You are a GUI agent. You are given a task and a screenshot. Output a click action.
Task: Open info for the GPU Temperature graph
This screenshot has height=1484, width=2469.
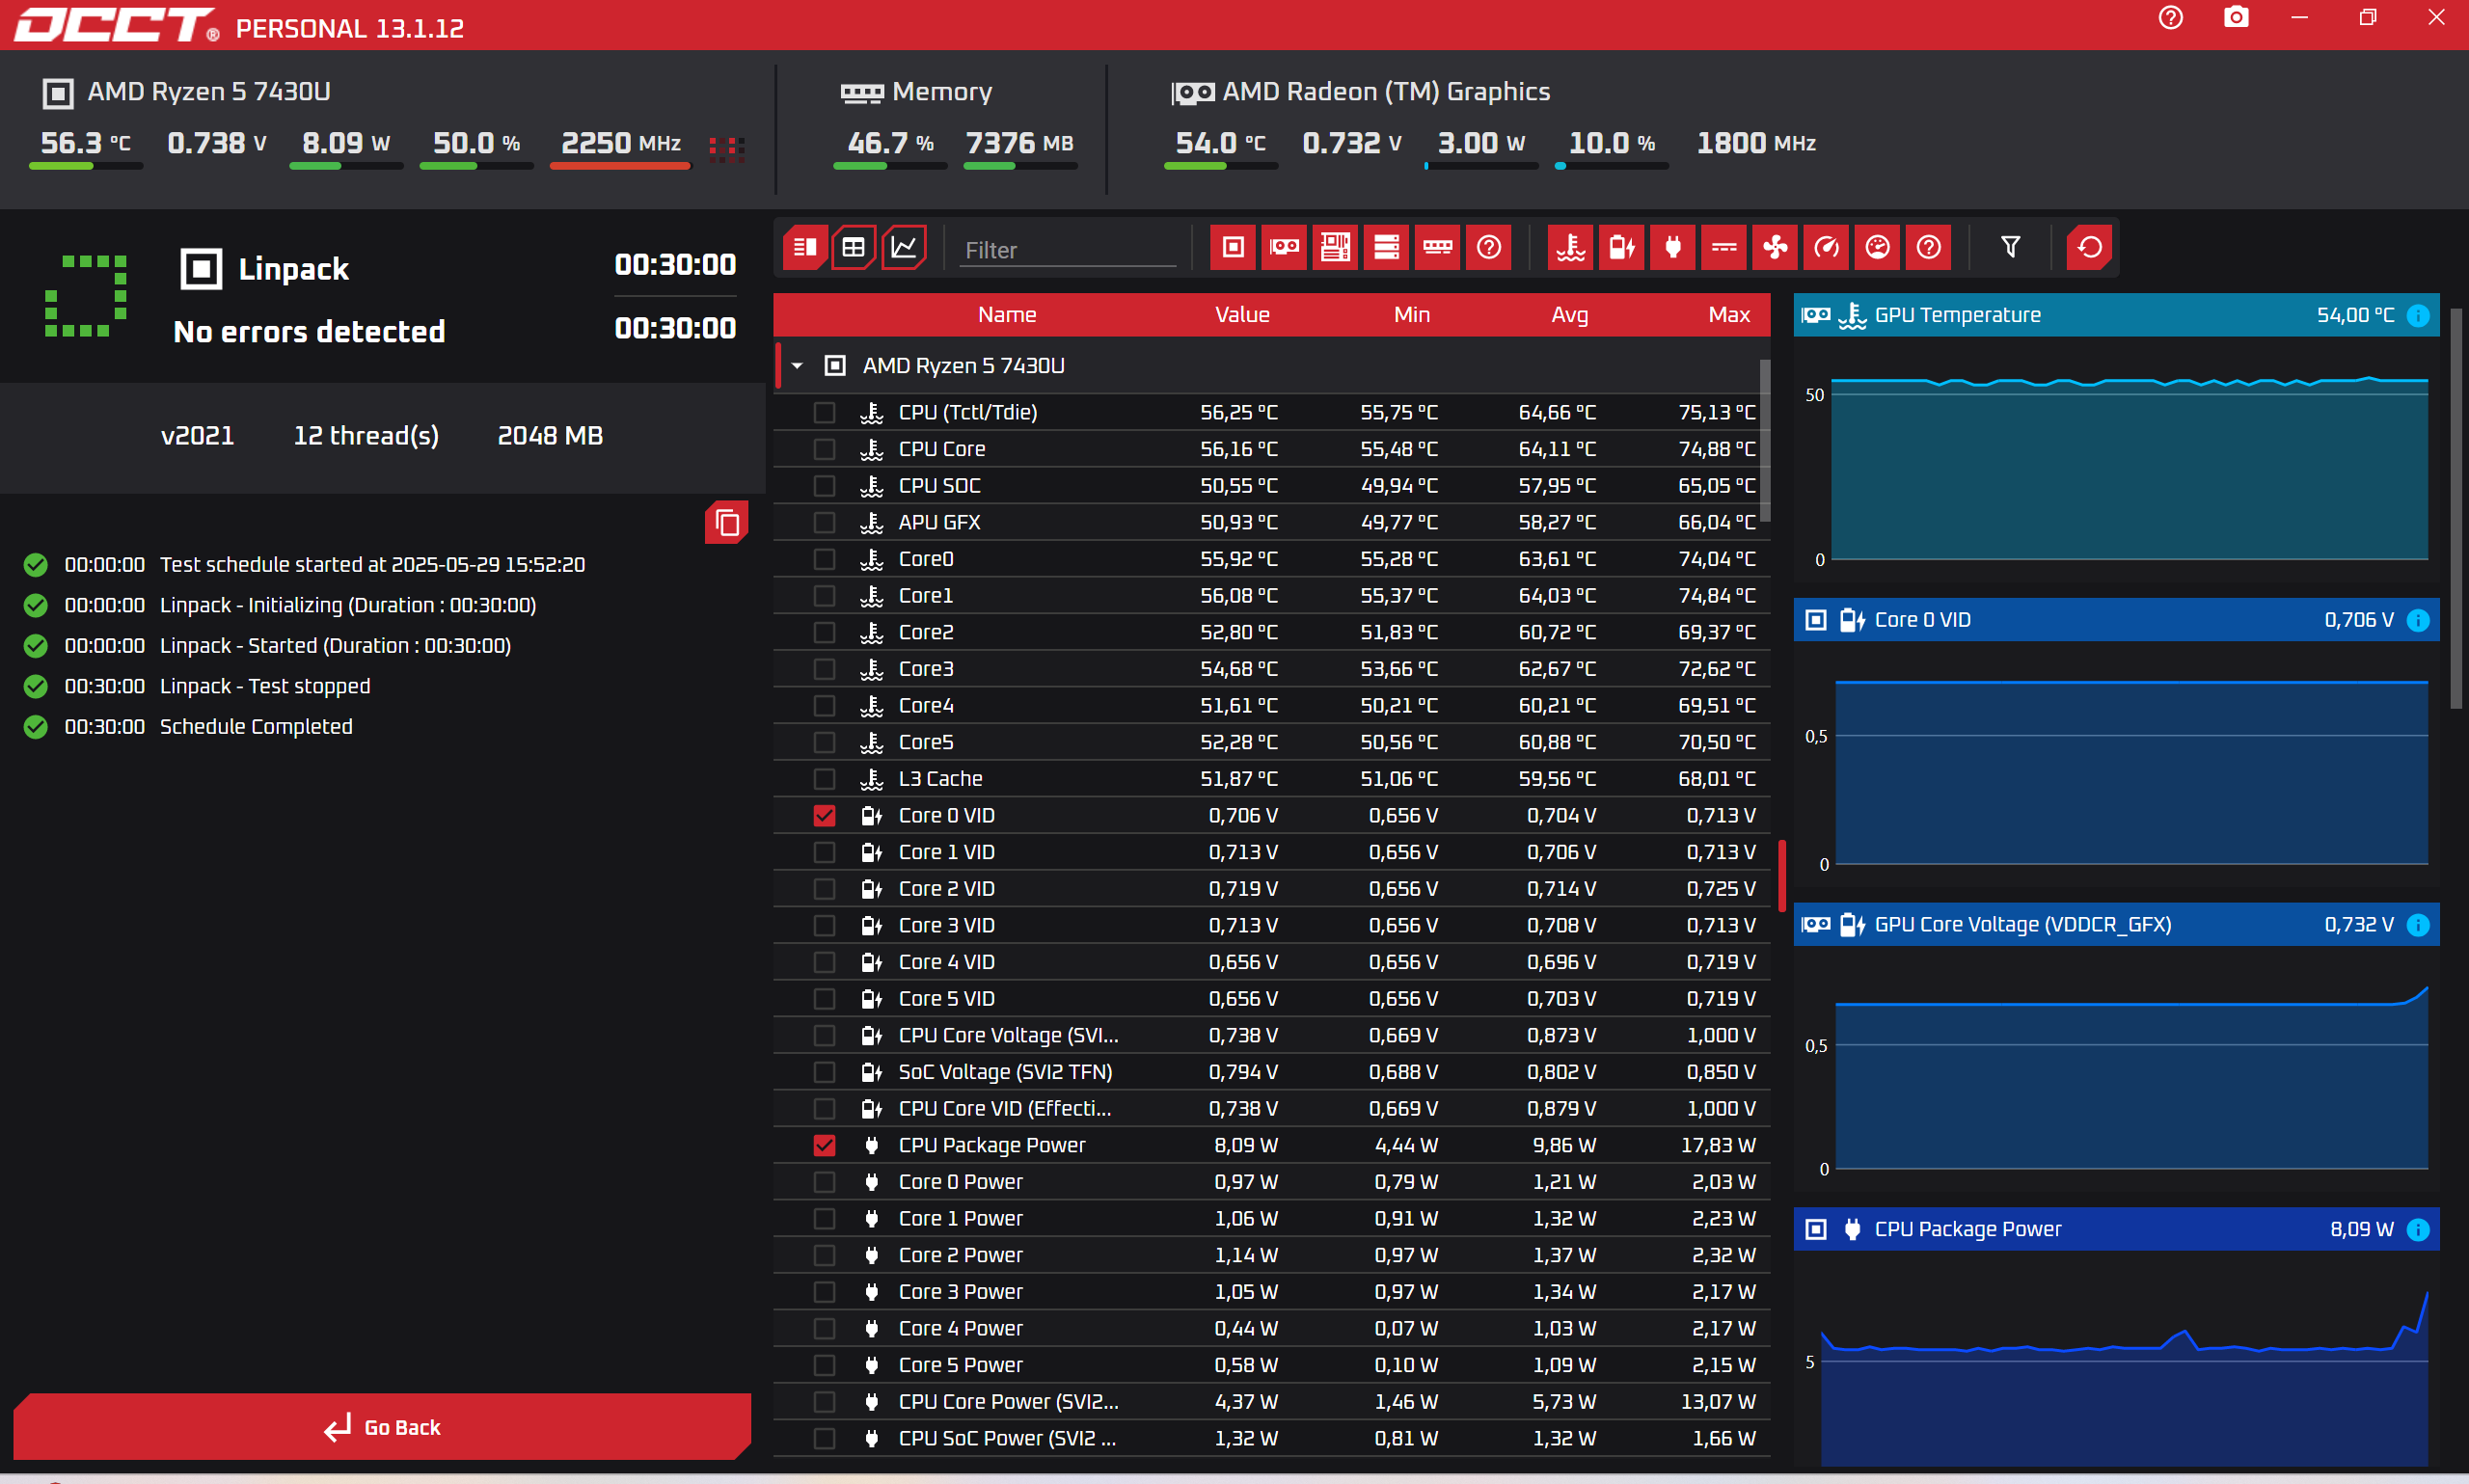click(x=2418, y=315)
